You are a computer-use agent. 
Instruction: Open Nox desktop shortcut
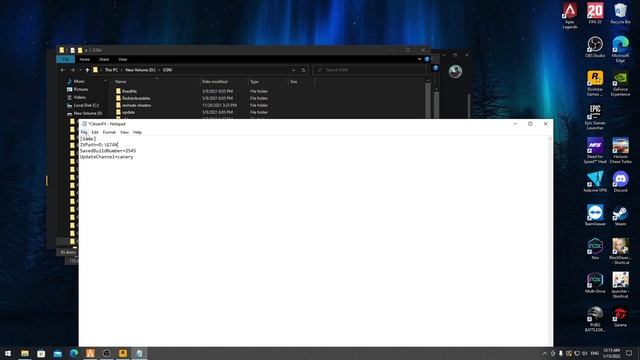click(595, 249)
